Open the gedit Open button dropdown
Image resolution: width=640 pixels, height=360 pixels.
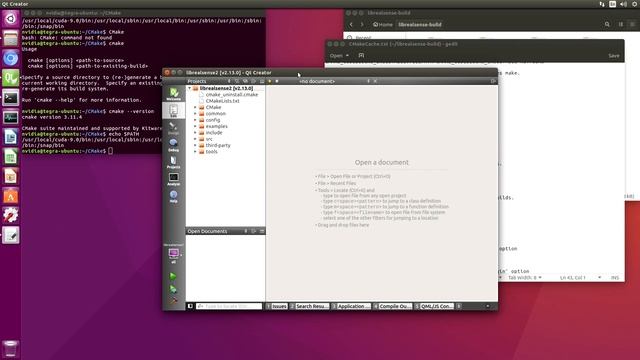(x=340, y=56)
